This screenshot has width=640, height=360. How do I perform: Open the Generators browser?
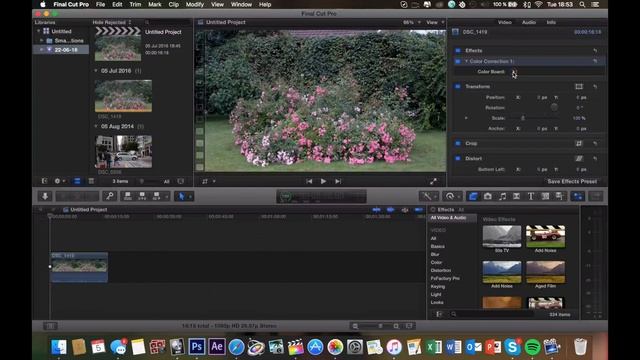[x=545, y=196]
